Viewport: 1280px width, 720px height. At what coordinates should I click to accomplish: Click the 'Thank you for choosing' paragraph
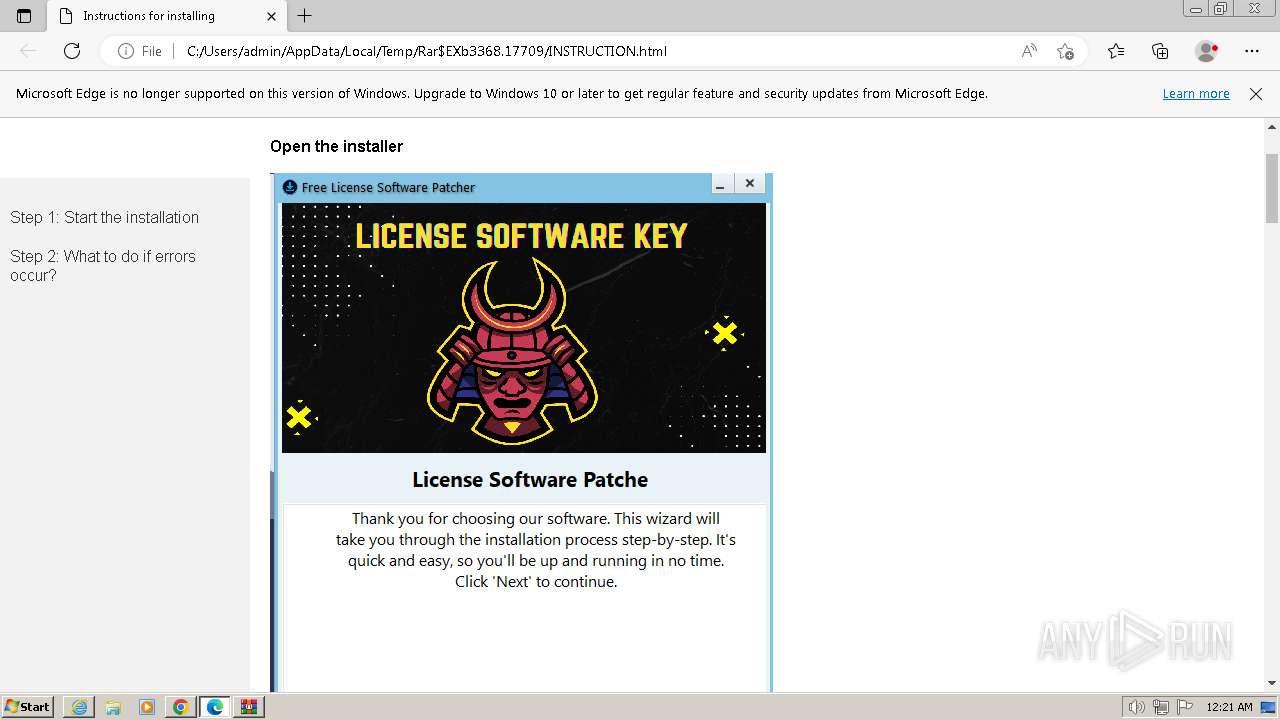click(536, 550)
